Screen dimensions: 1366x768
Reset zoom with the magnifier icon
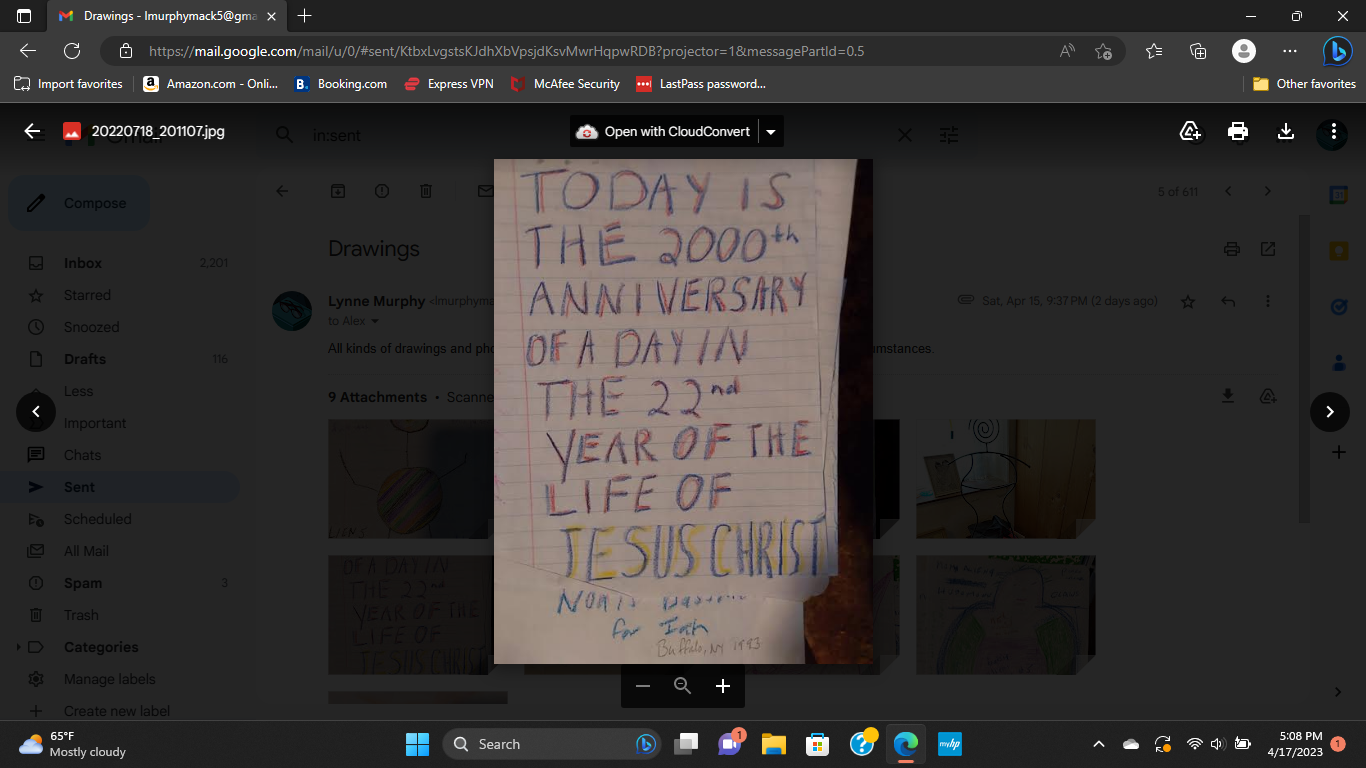click(683, 686)
